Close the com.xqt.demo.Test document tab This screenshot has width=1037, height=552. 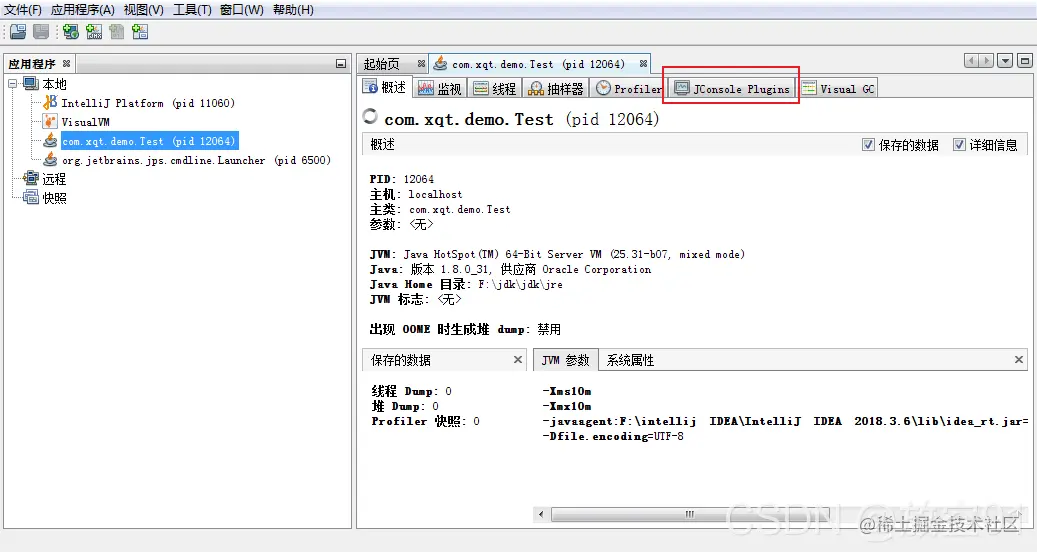pos(643,63)
